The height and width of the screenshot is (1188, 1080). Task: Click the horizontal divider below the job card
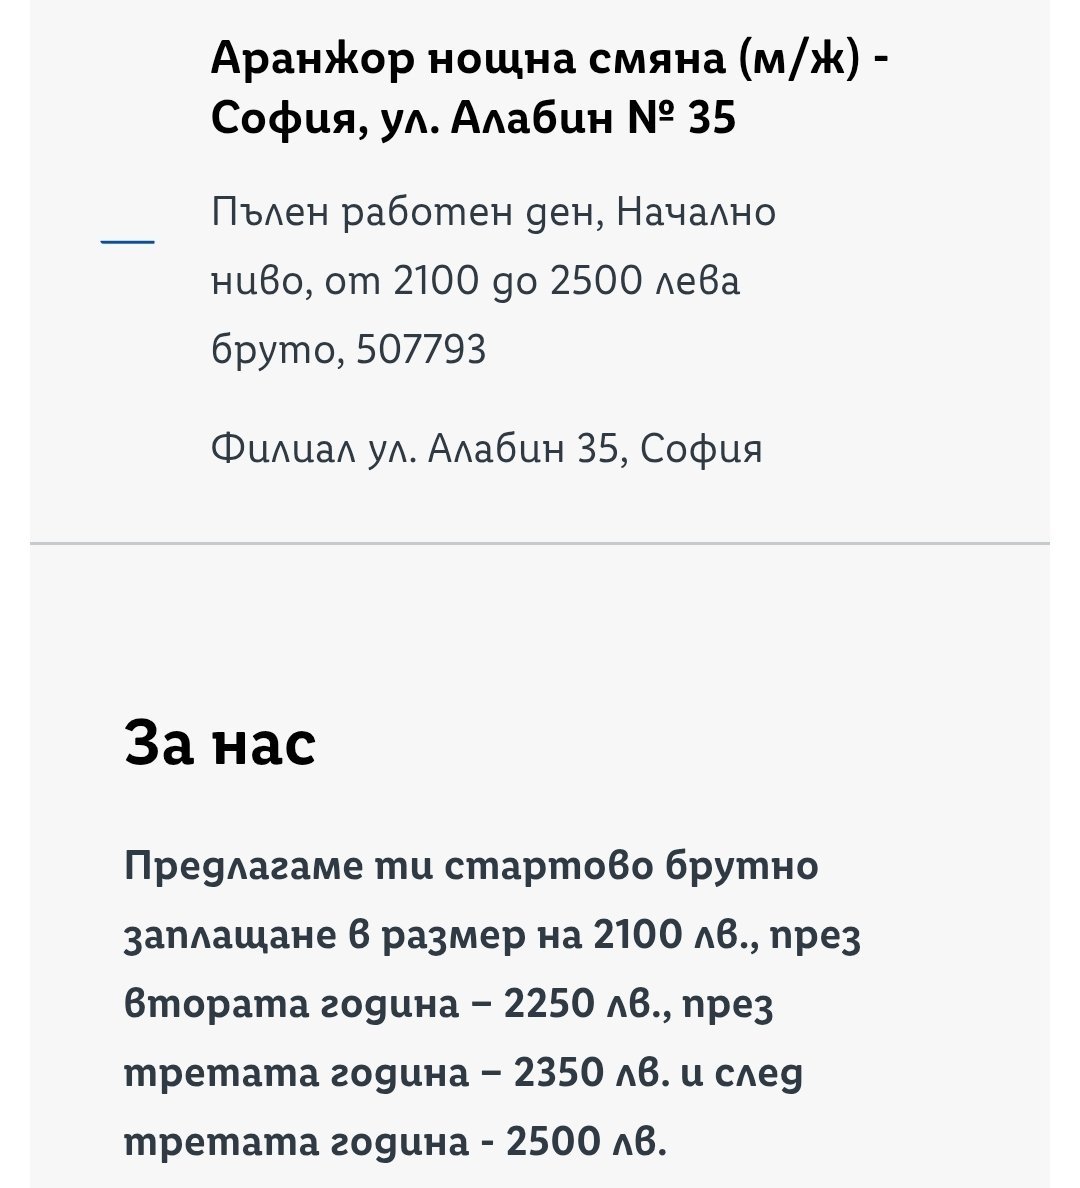tap(540, 543)
